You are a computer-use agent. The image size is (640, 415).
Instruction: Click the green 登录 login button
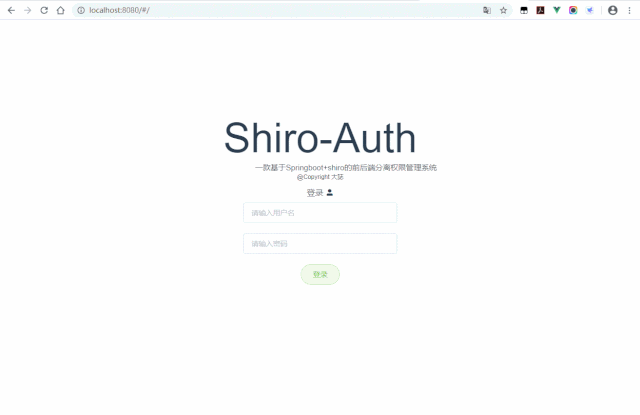coord(320,274)
